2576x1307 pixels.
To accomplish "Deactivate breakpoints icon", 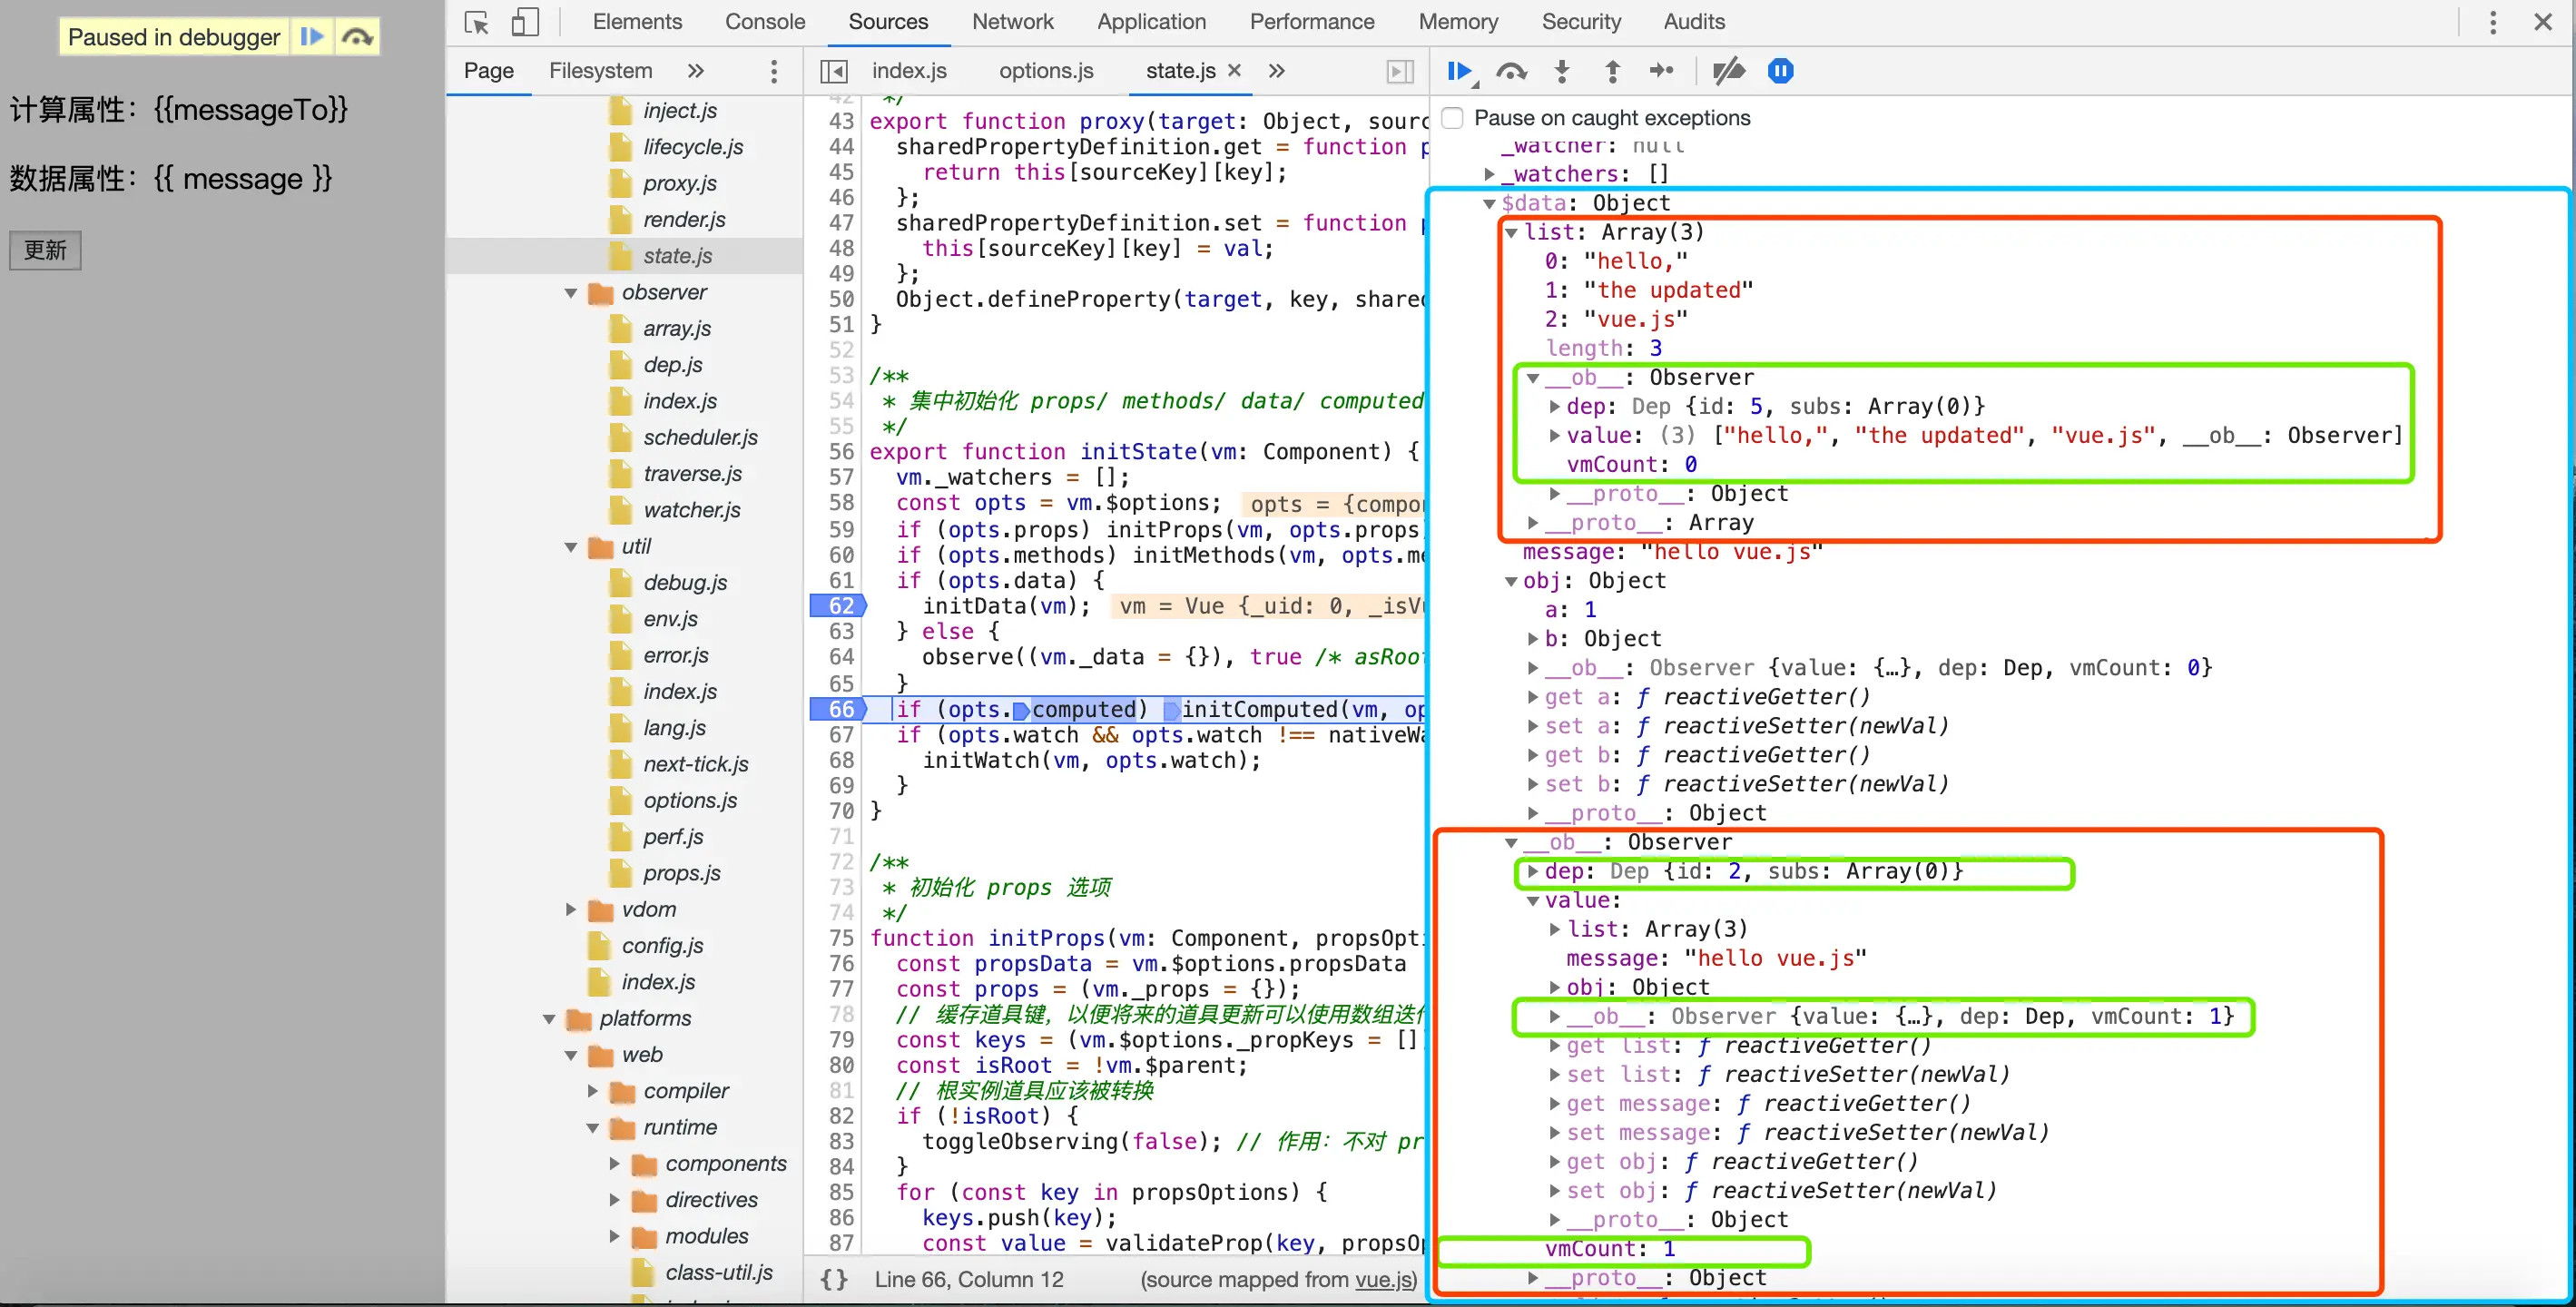I will point(1729,71).
